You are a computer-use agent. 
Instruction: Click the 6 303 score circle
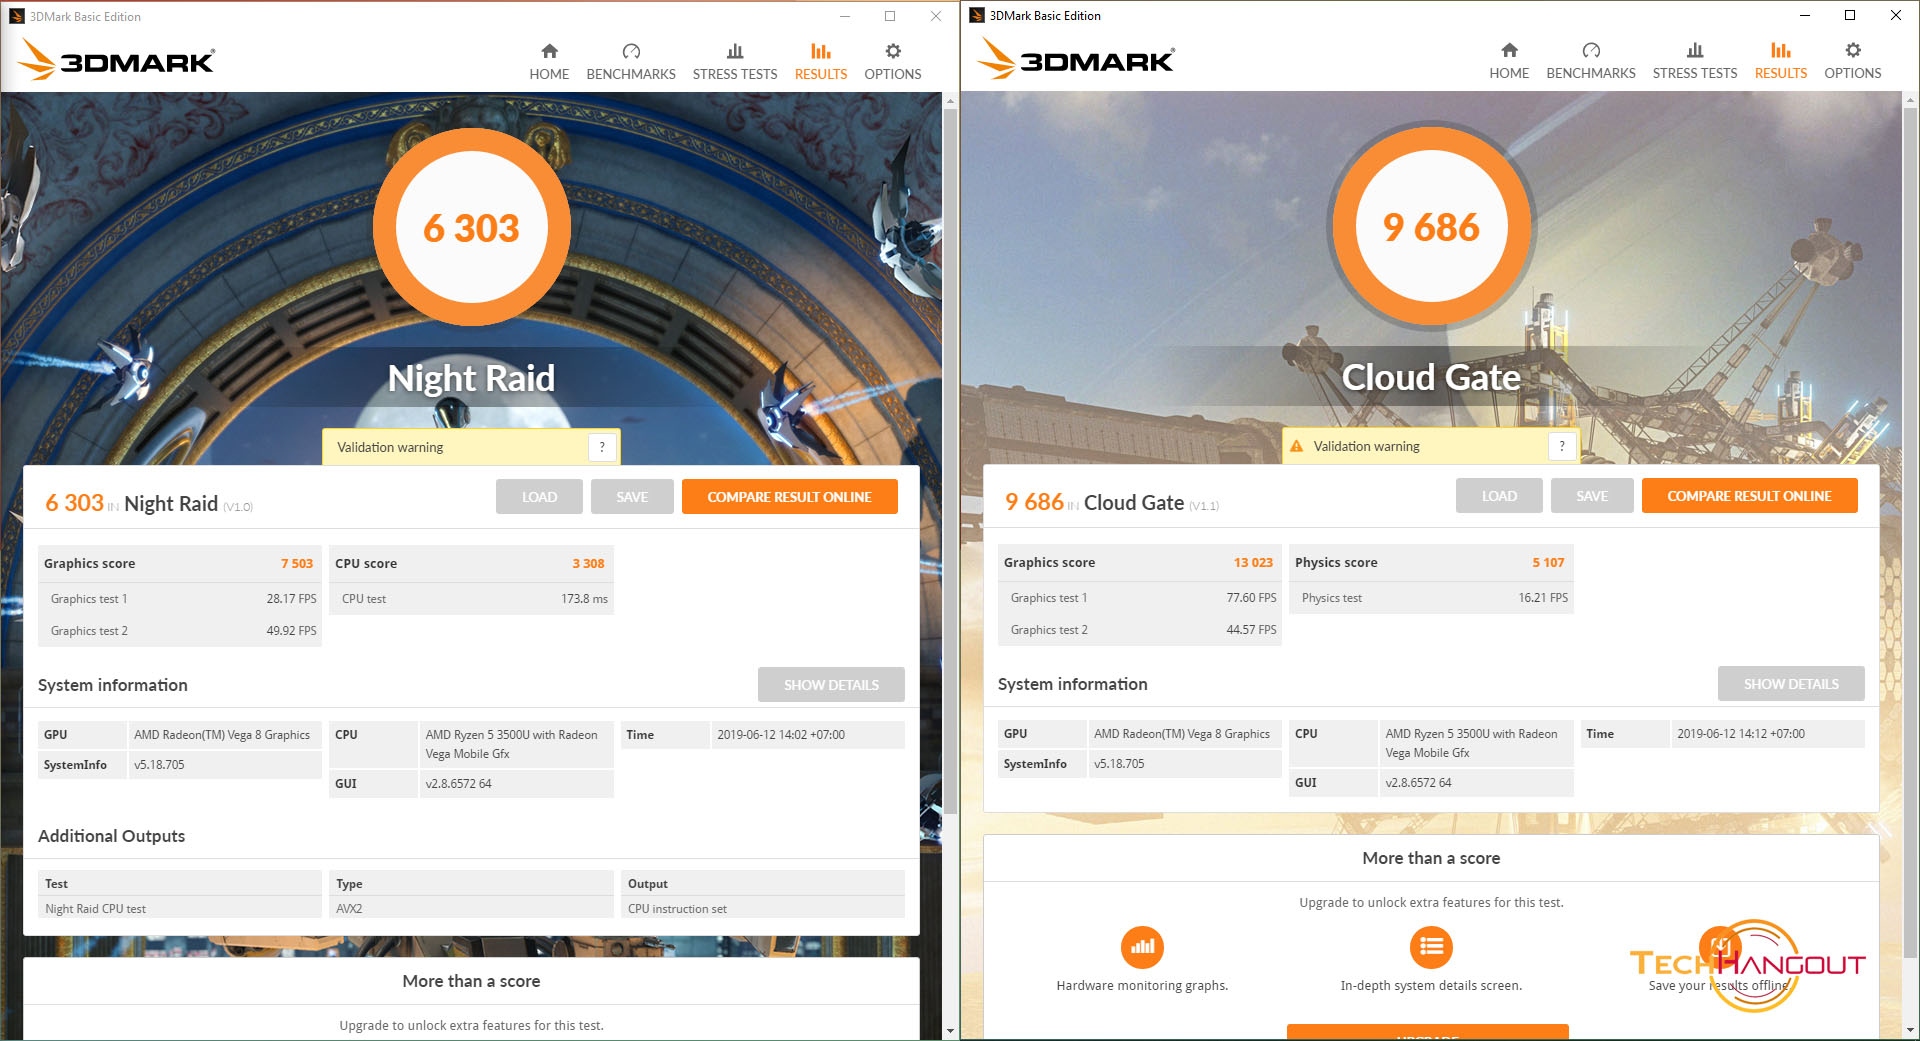(x=471, y=228)
